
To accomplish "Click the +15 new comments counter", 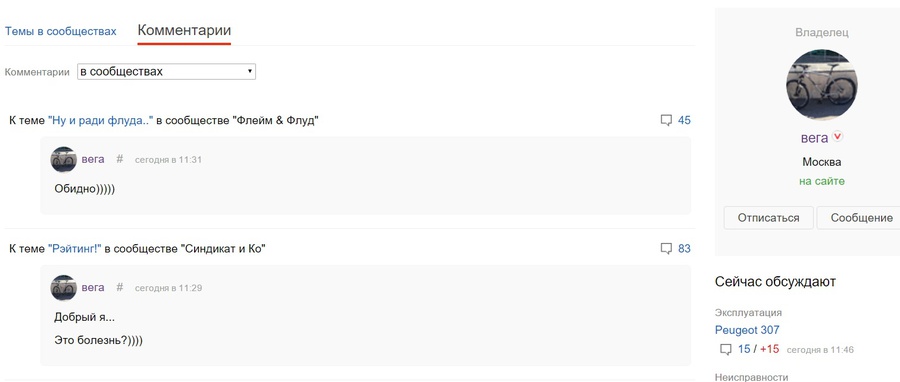I will click(769, 349).
